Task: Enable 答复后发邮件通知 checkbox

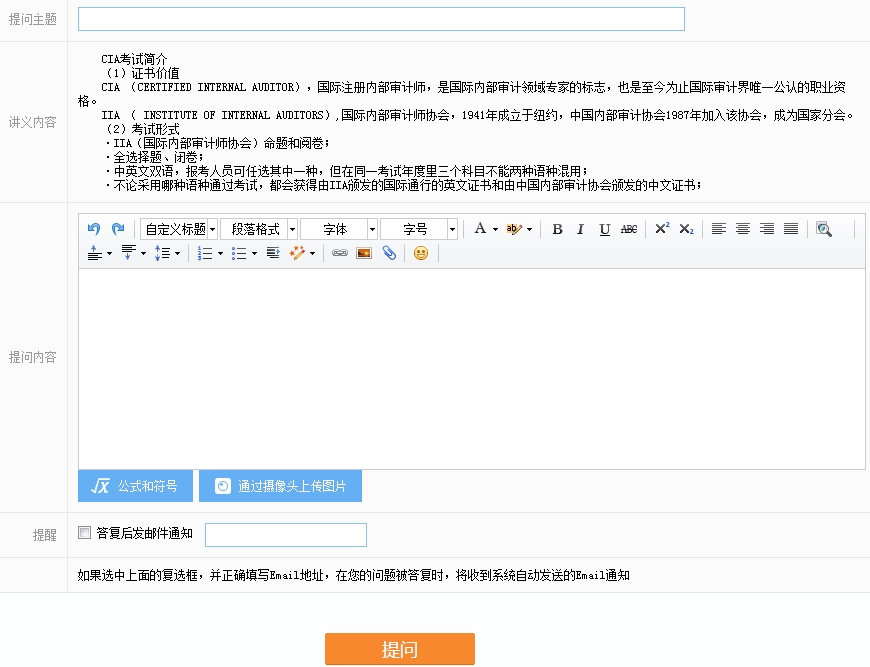Action: [x=85, y=533]
